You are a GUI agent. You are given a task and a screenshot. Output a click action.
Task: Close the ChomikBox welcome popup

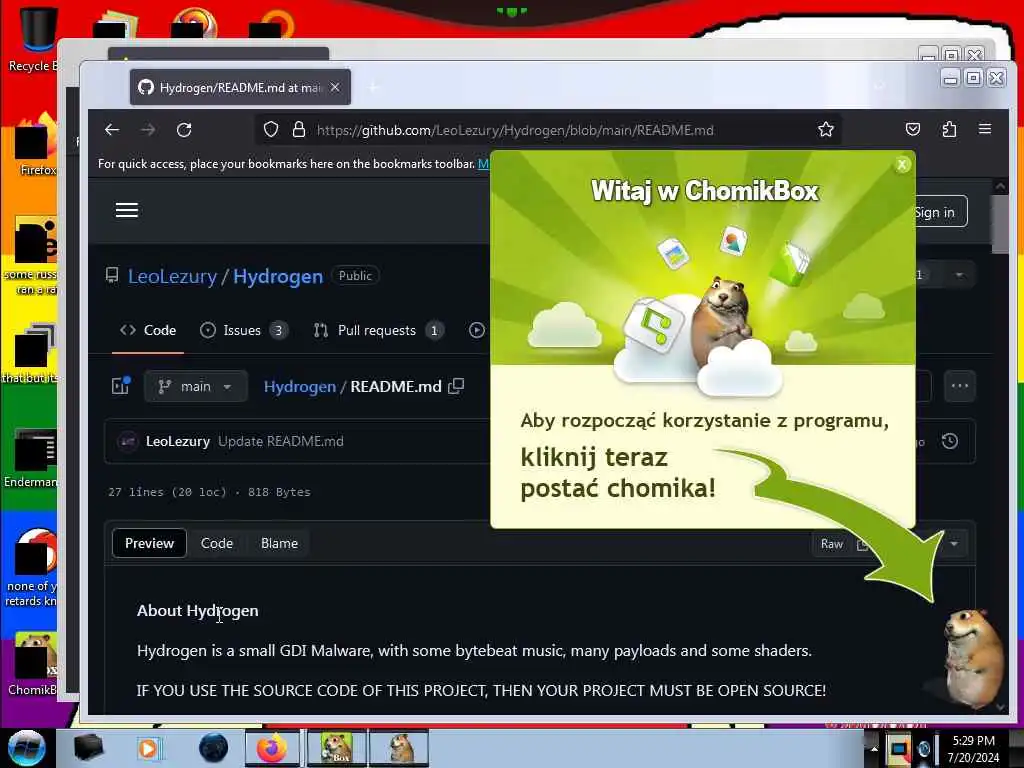pyautogui.click(x=902, y=165)
